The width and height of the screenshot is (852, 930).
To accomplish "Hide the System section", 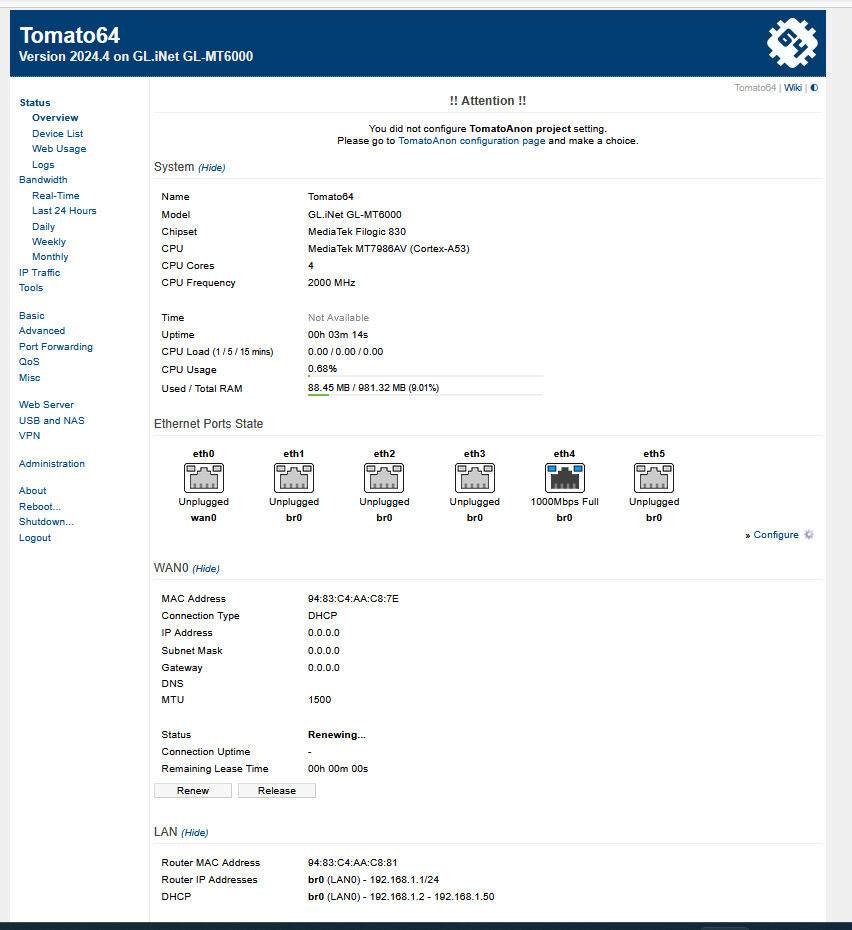I will point(212,168).
